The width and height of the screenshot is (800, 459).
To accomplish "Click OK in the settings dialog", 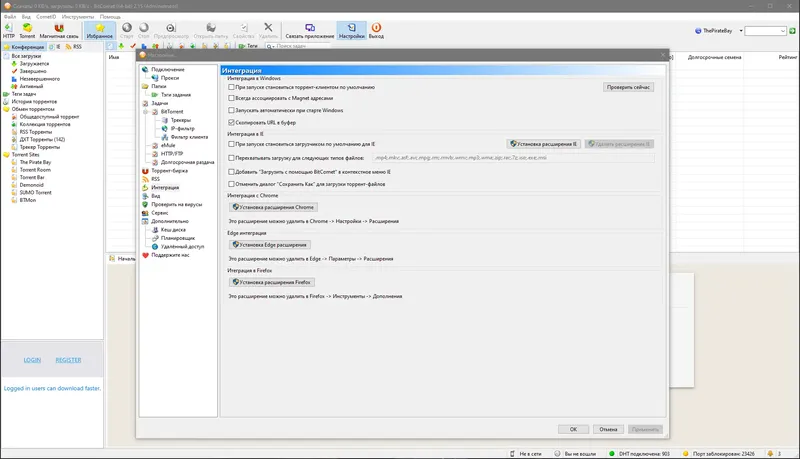I will point(573,429).
